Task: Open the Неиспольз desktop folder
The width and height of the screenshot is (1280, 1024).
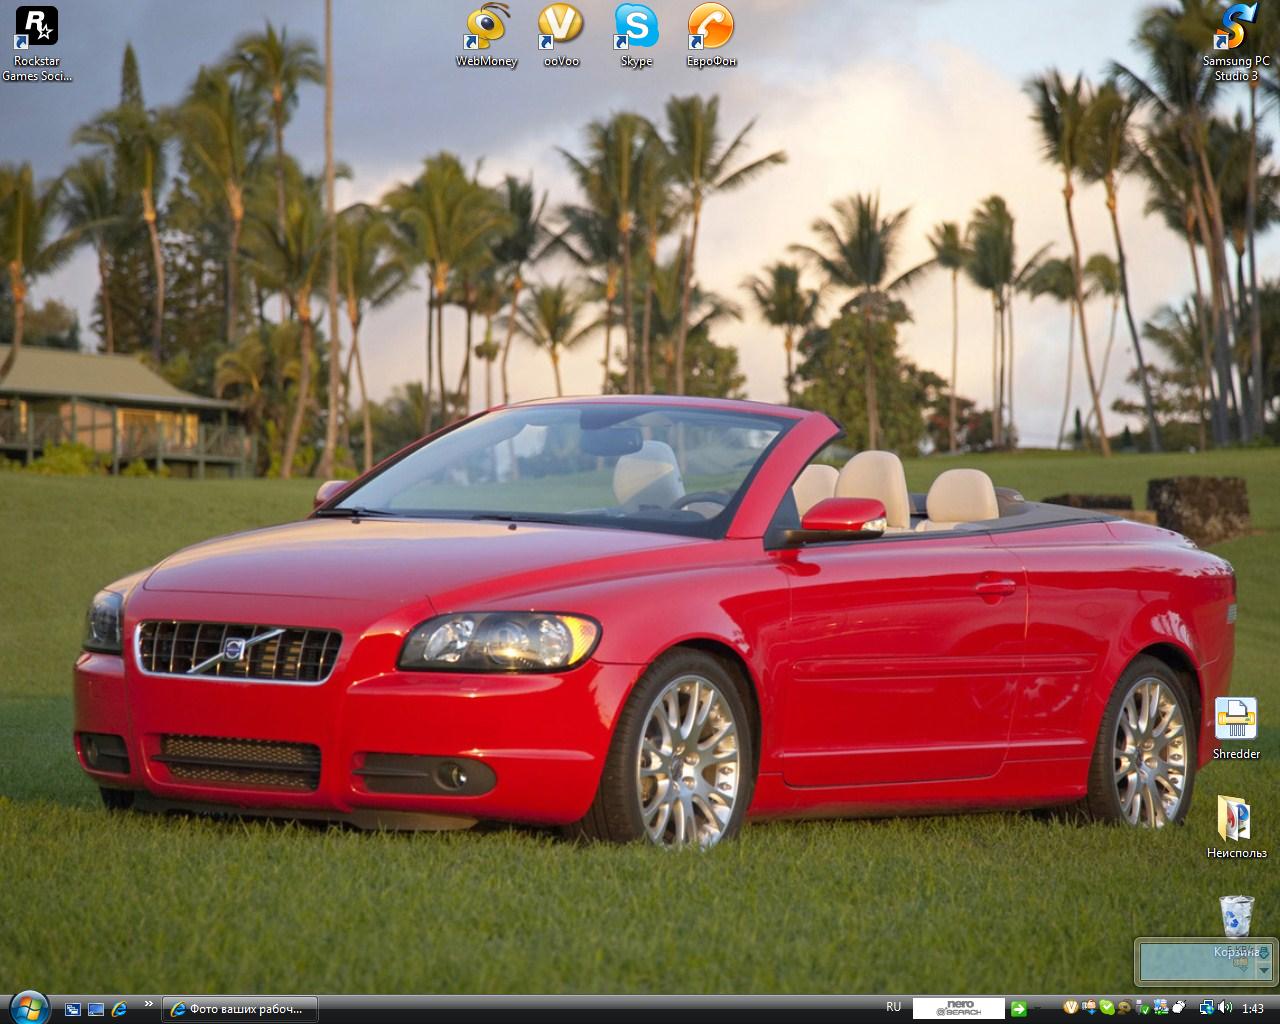Action: pos(1236,828)
